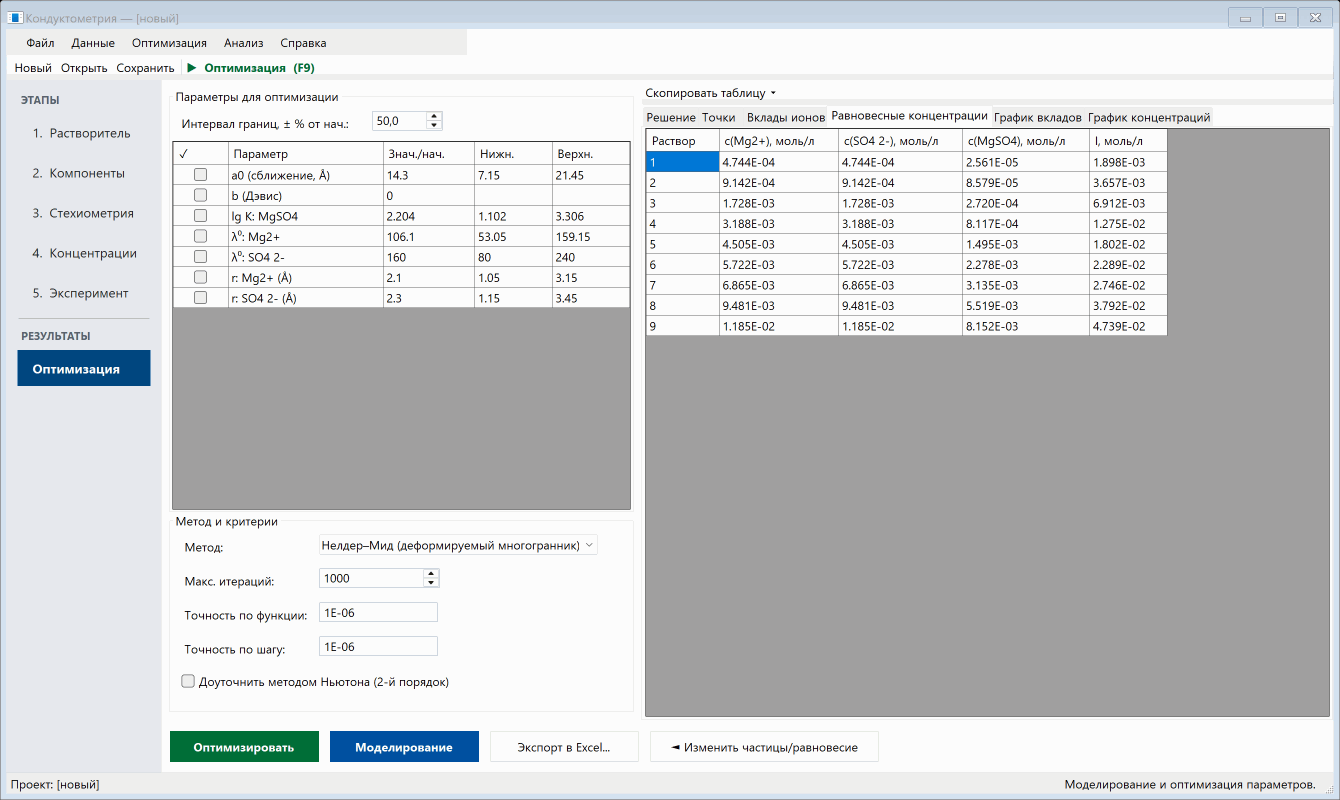The height and width of the screenshot is (800, 1340).
Task: Increase the Интервал границ value with up arrow
Action: coord(434,116)
